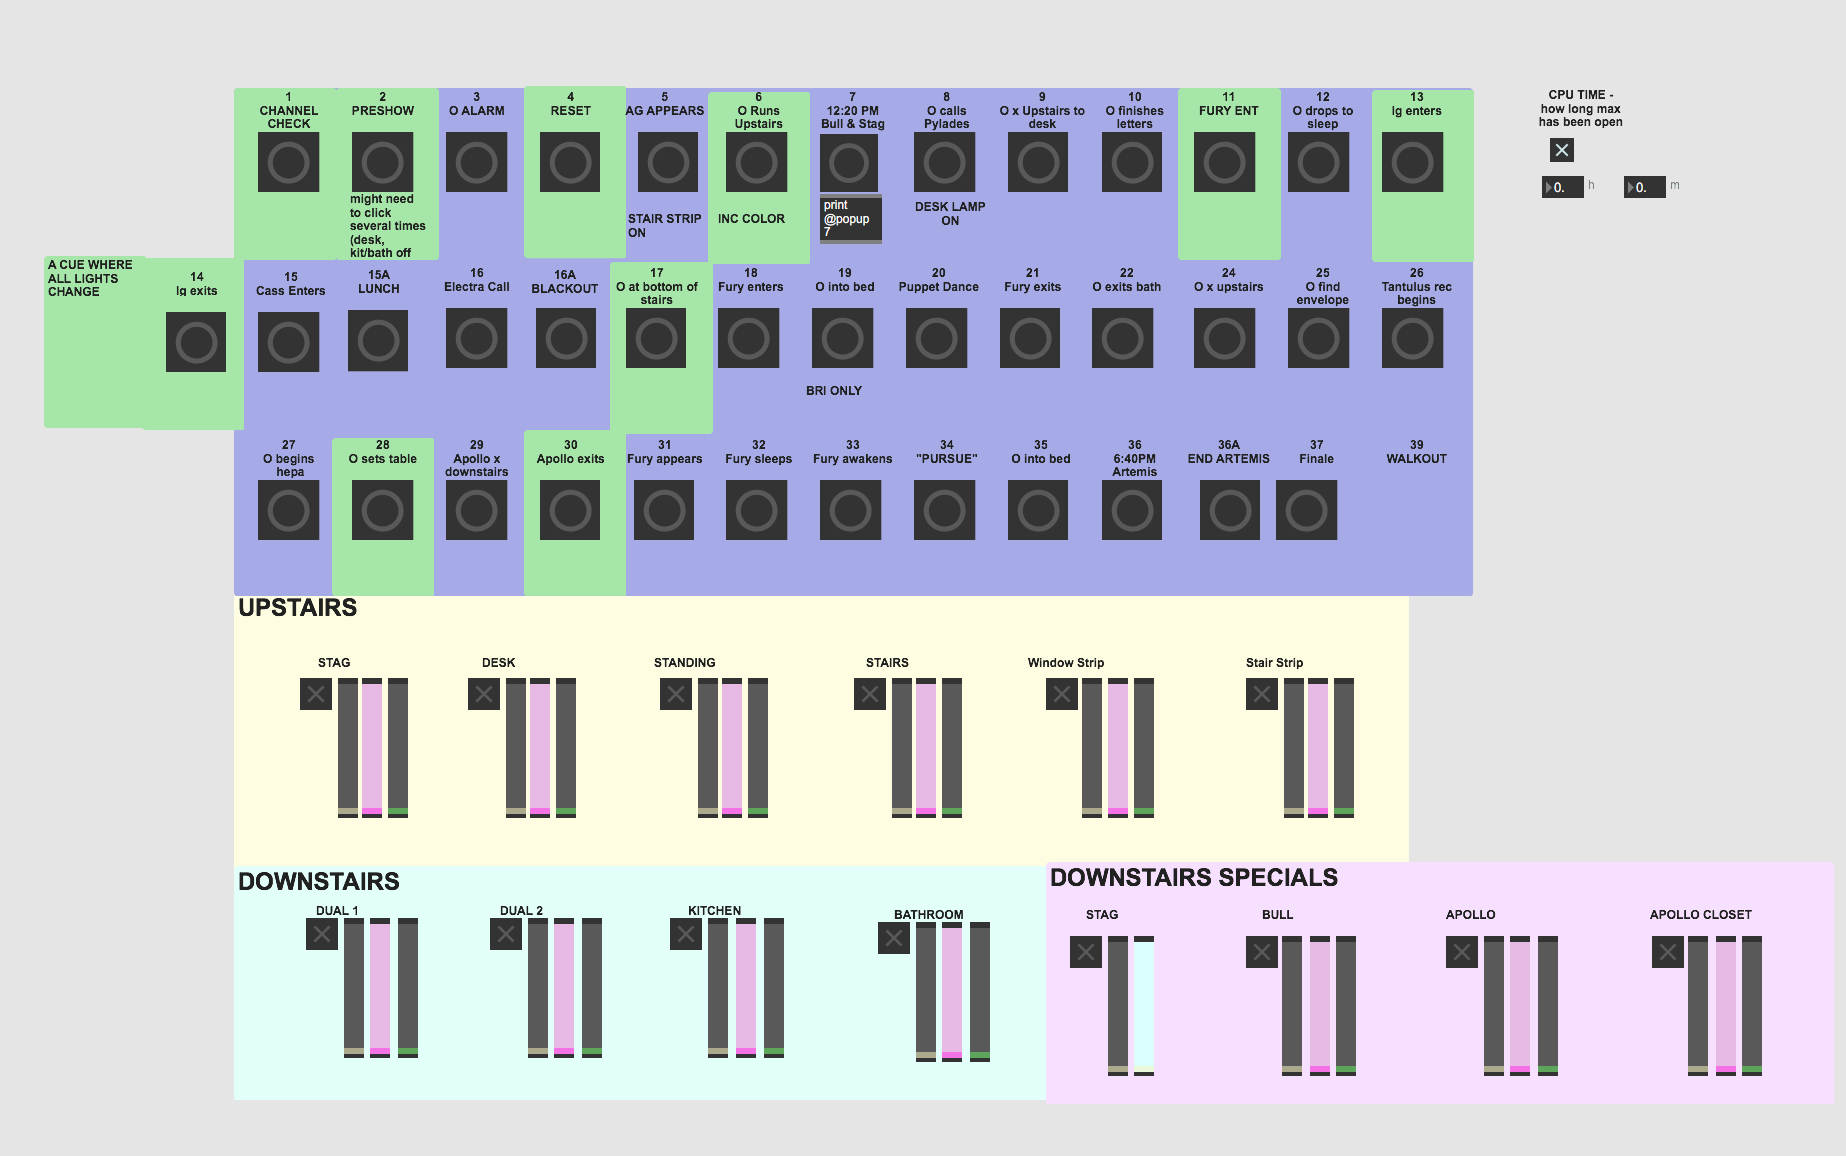Toggle the STAIRS light
The image size is (1846, 1156).
tap(870, 694)
